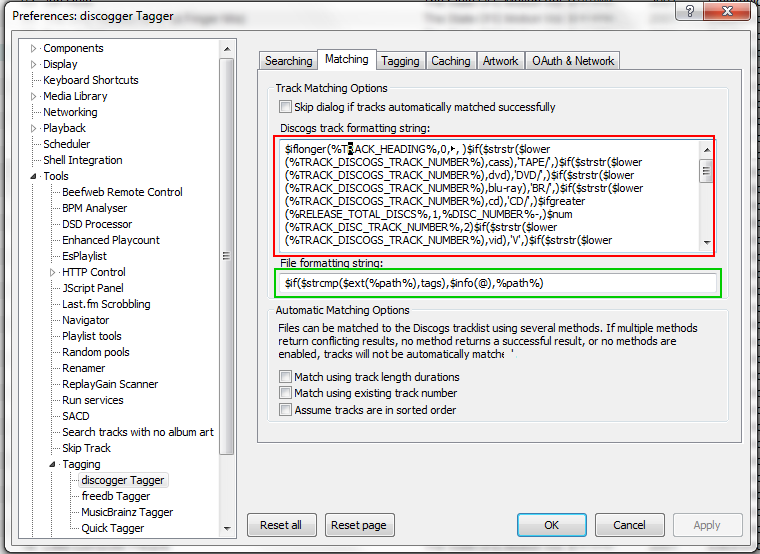Select MusicBrainz Tagger item
Viewport: 760px width, 554px height.
tap(127, 512)
